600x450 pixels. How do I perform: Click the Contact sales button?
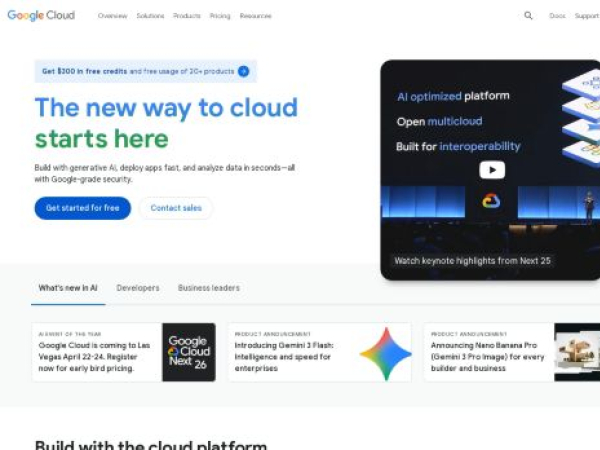click(176, 208)
